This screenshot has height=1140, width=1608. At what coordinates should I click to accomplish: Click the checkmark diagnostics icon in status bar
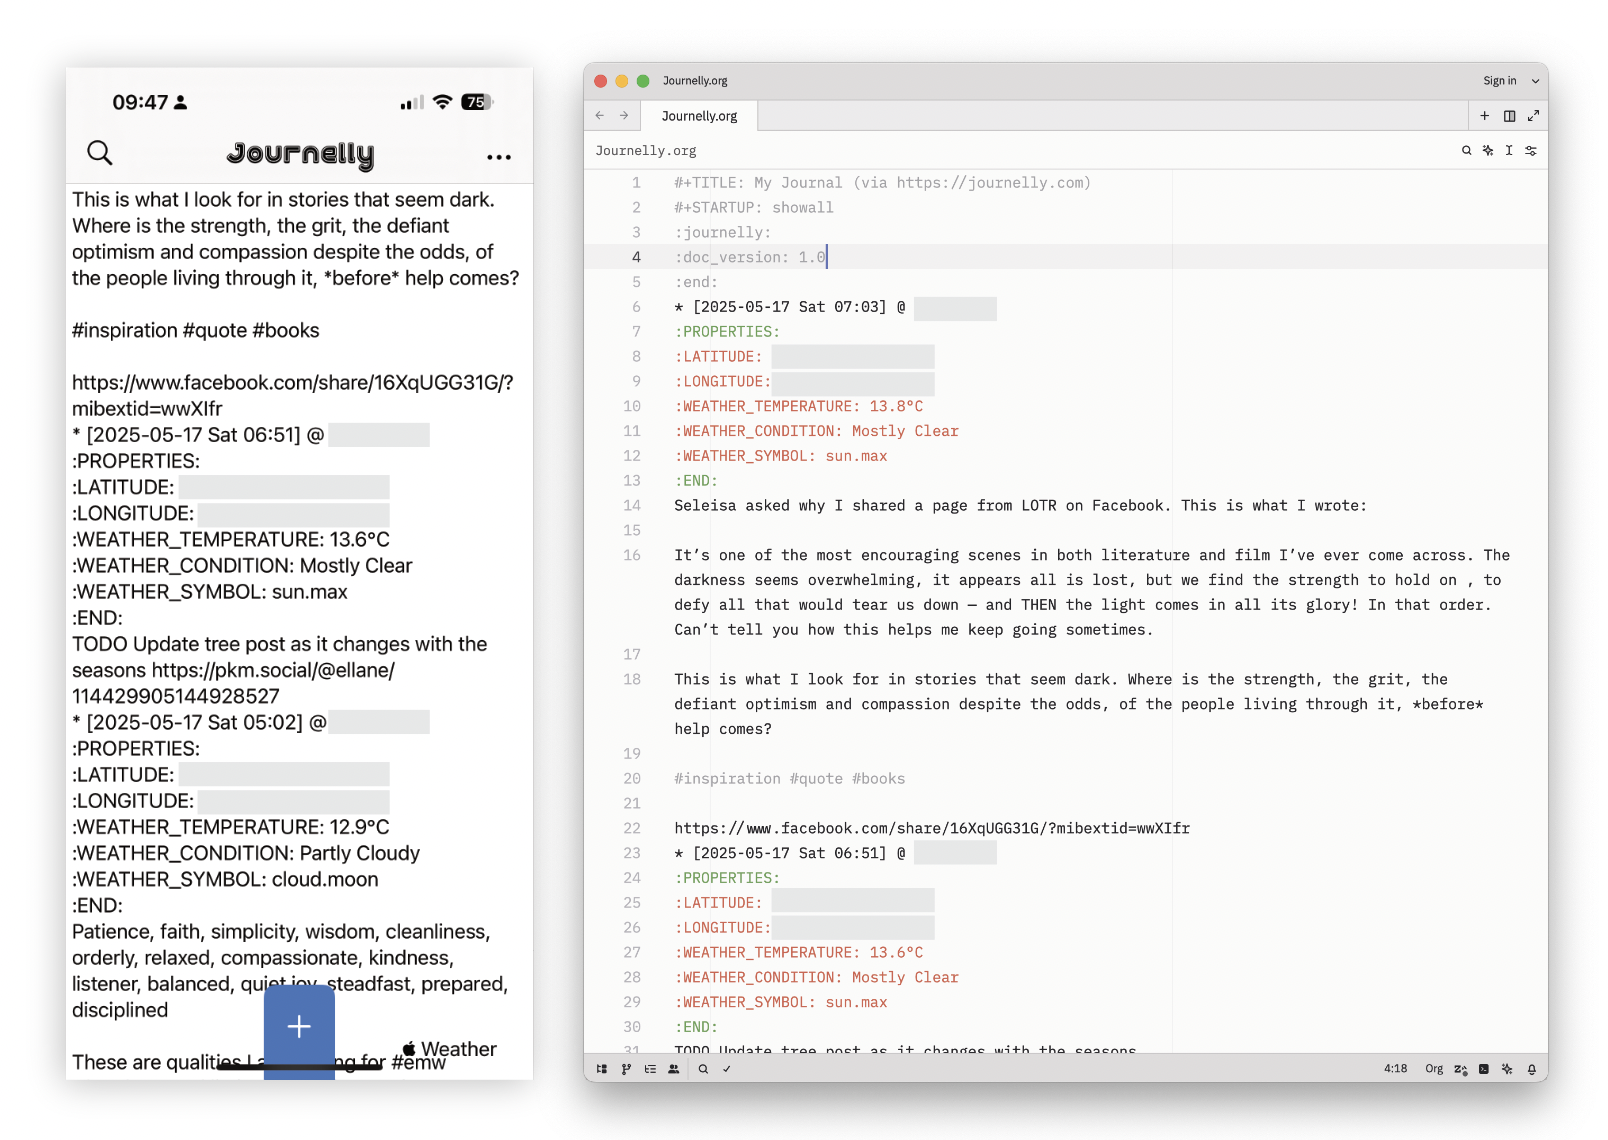tap(727, 1069)
